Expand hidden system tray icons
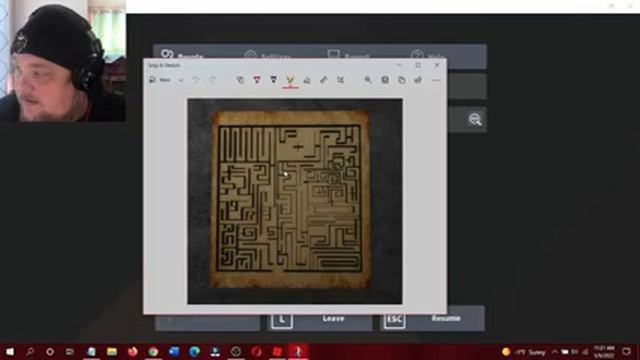 coord(555,352)
